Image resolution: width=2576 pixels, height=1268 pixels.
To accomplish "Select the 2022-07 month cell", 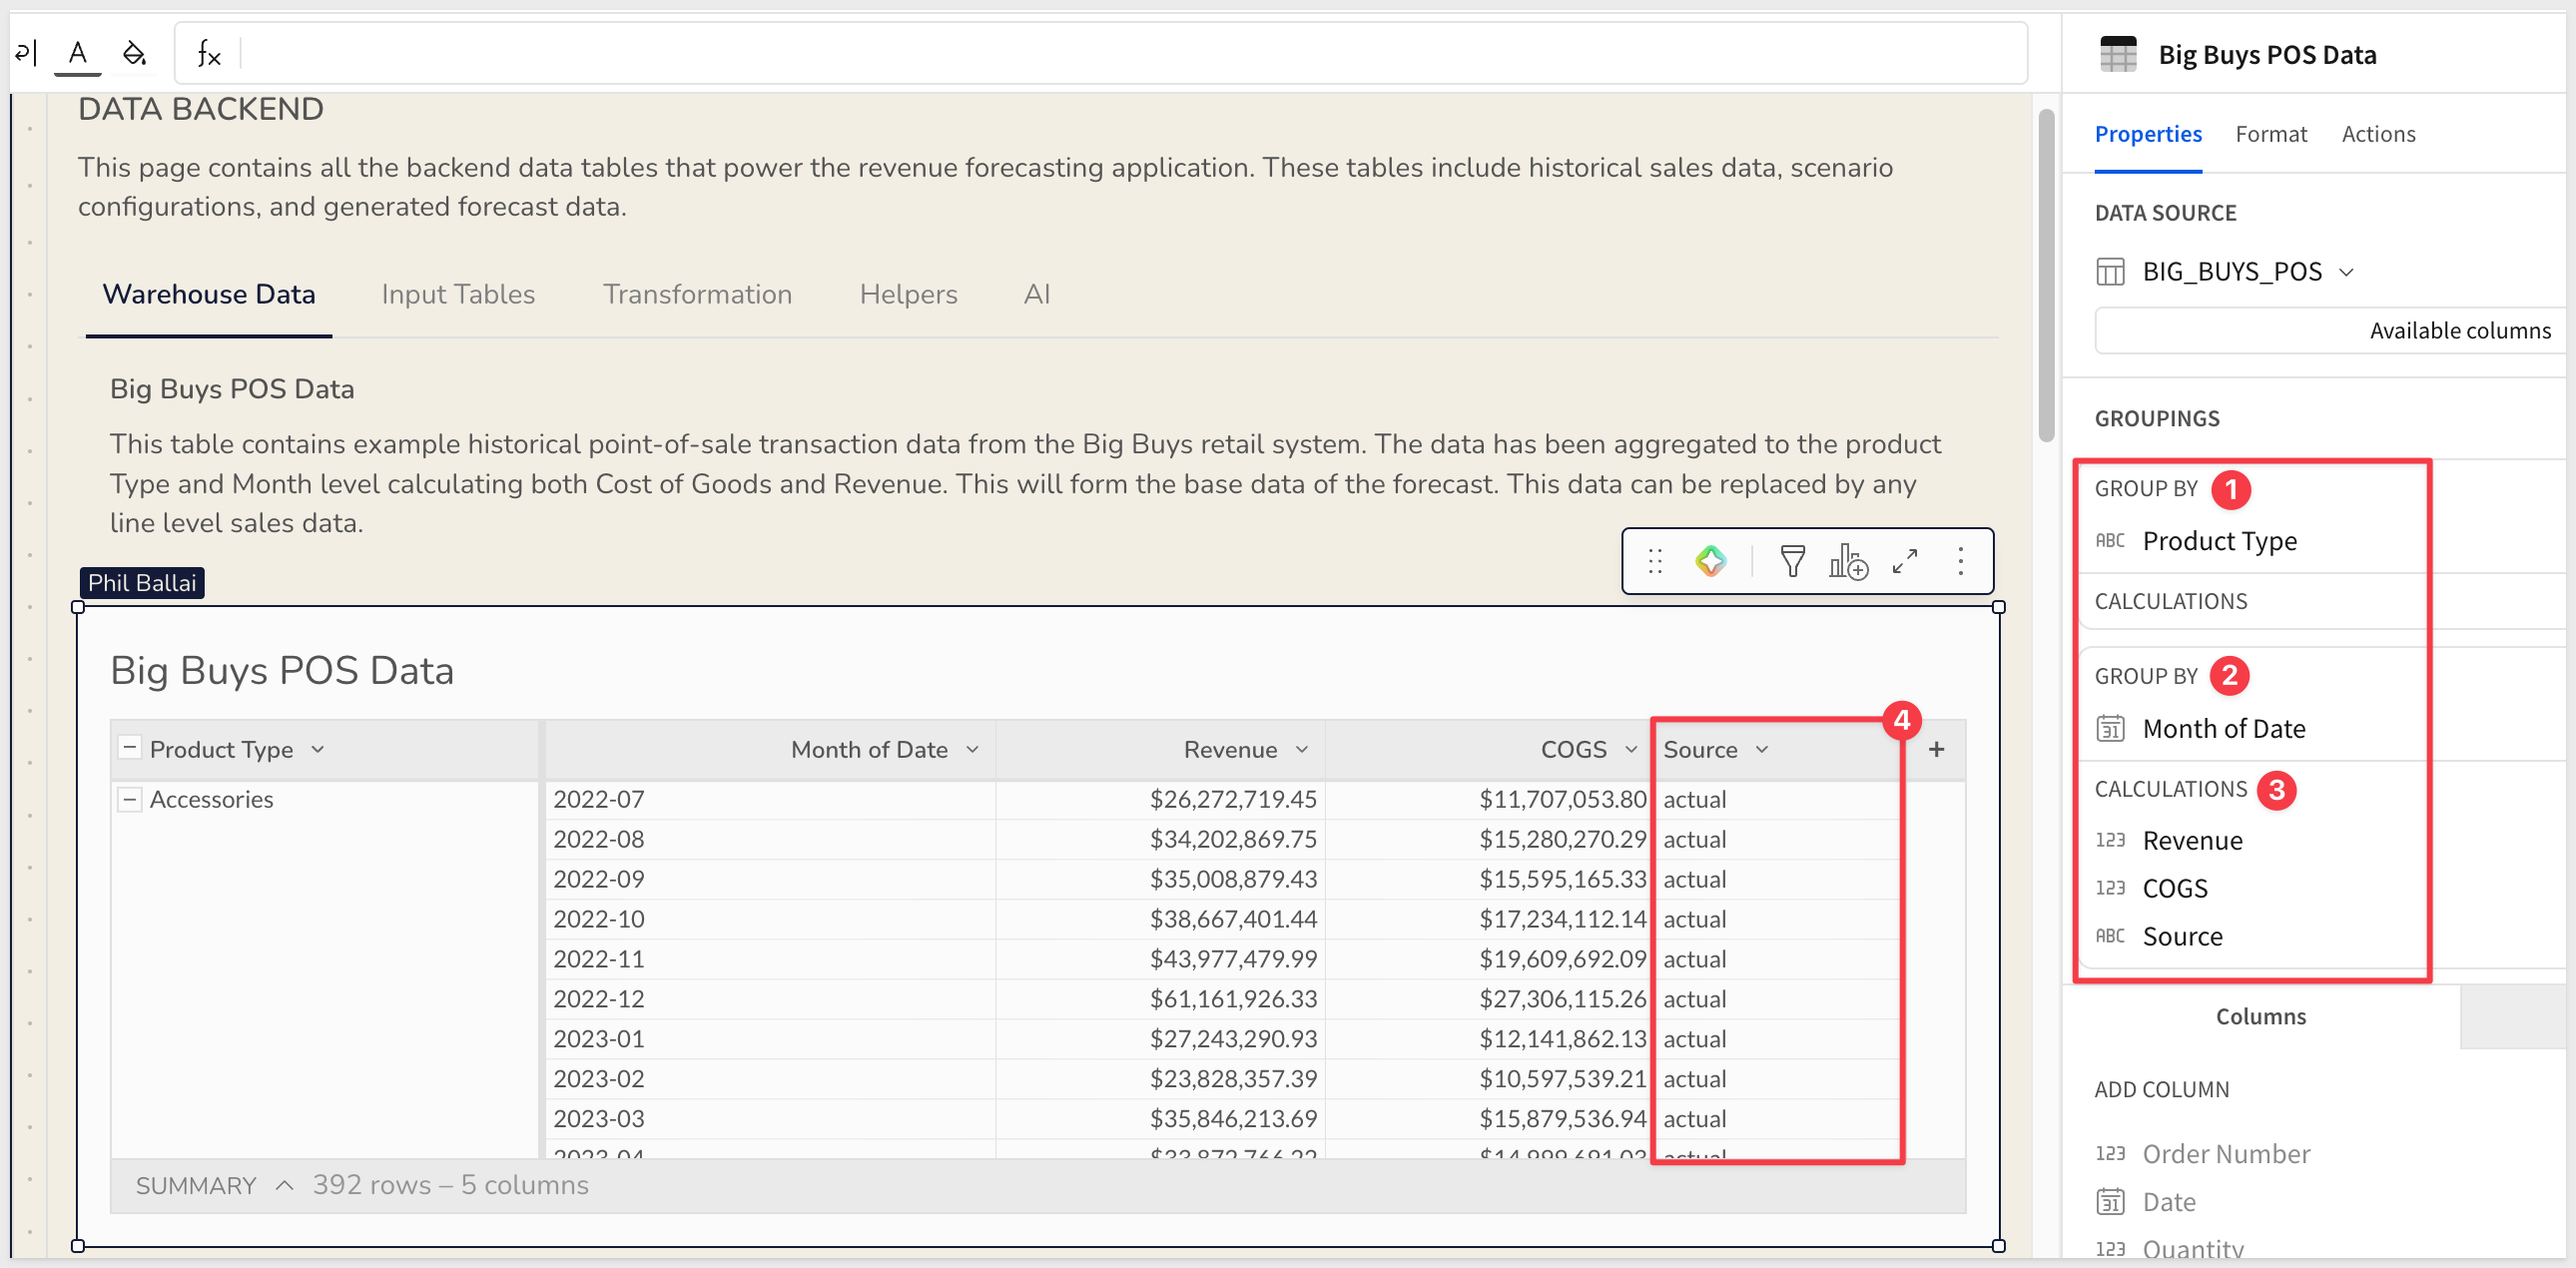I will point(771,799).
